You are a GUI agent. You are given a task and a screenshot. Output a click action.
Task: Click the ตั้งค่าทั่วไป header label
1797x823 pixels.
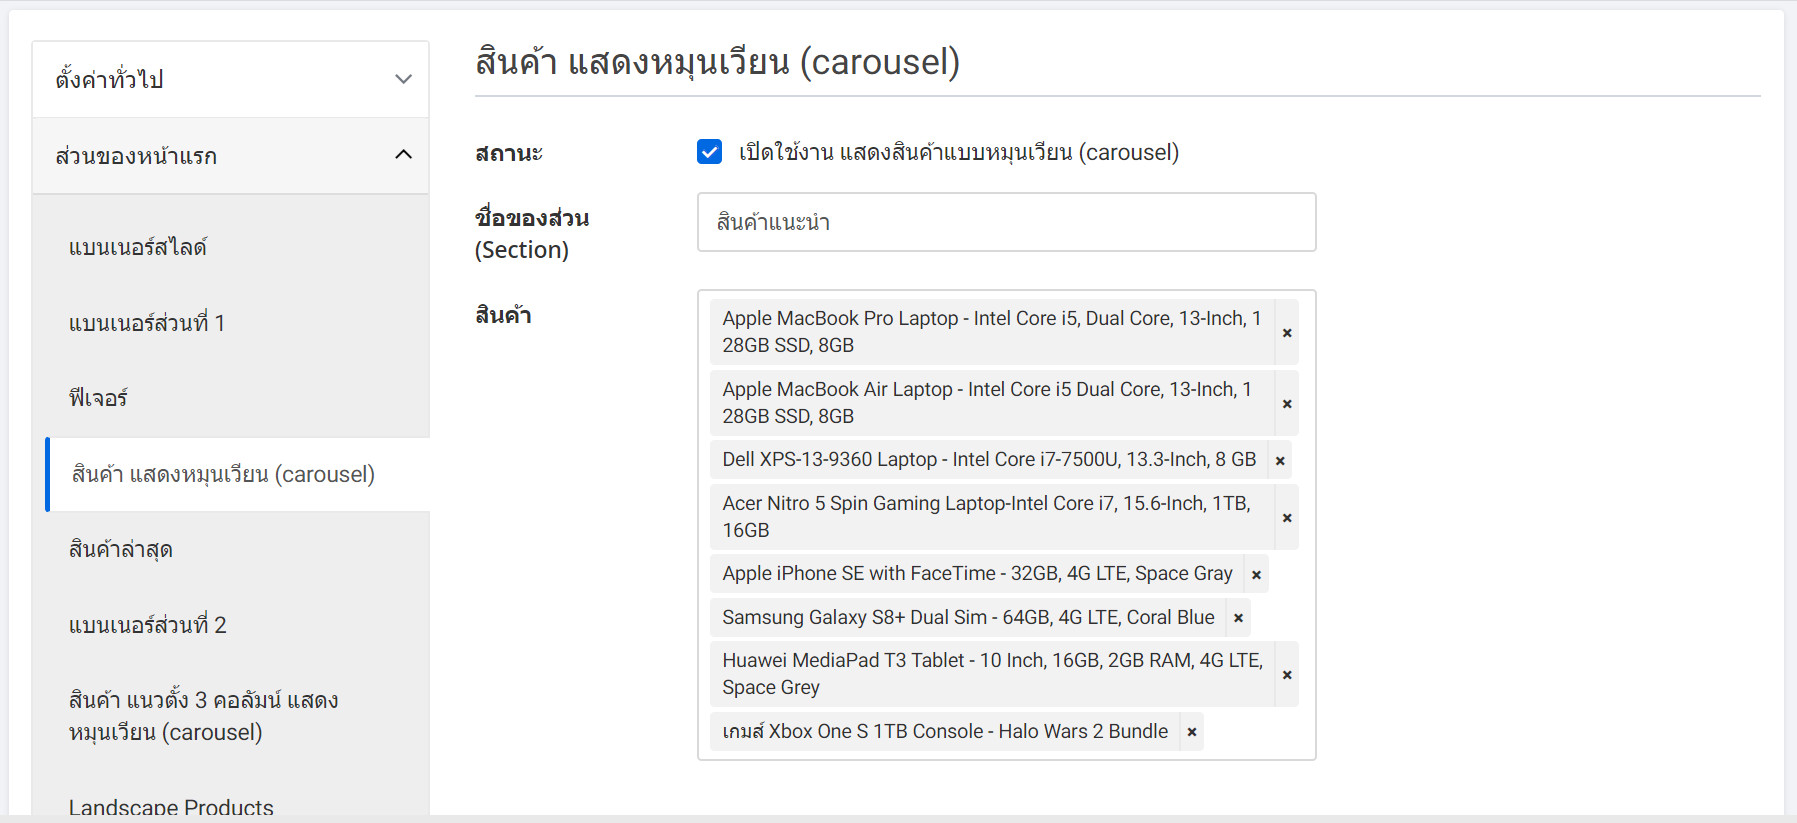110,79
